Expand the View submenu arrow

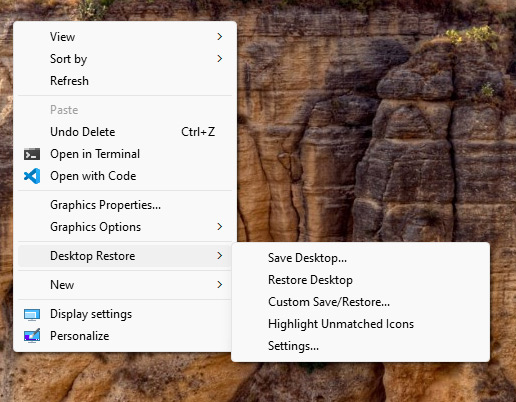pos(219,37)
